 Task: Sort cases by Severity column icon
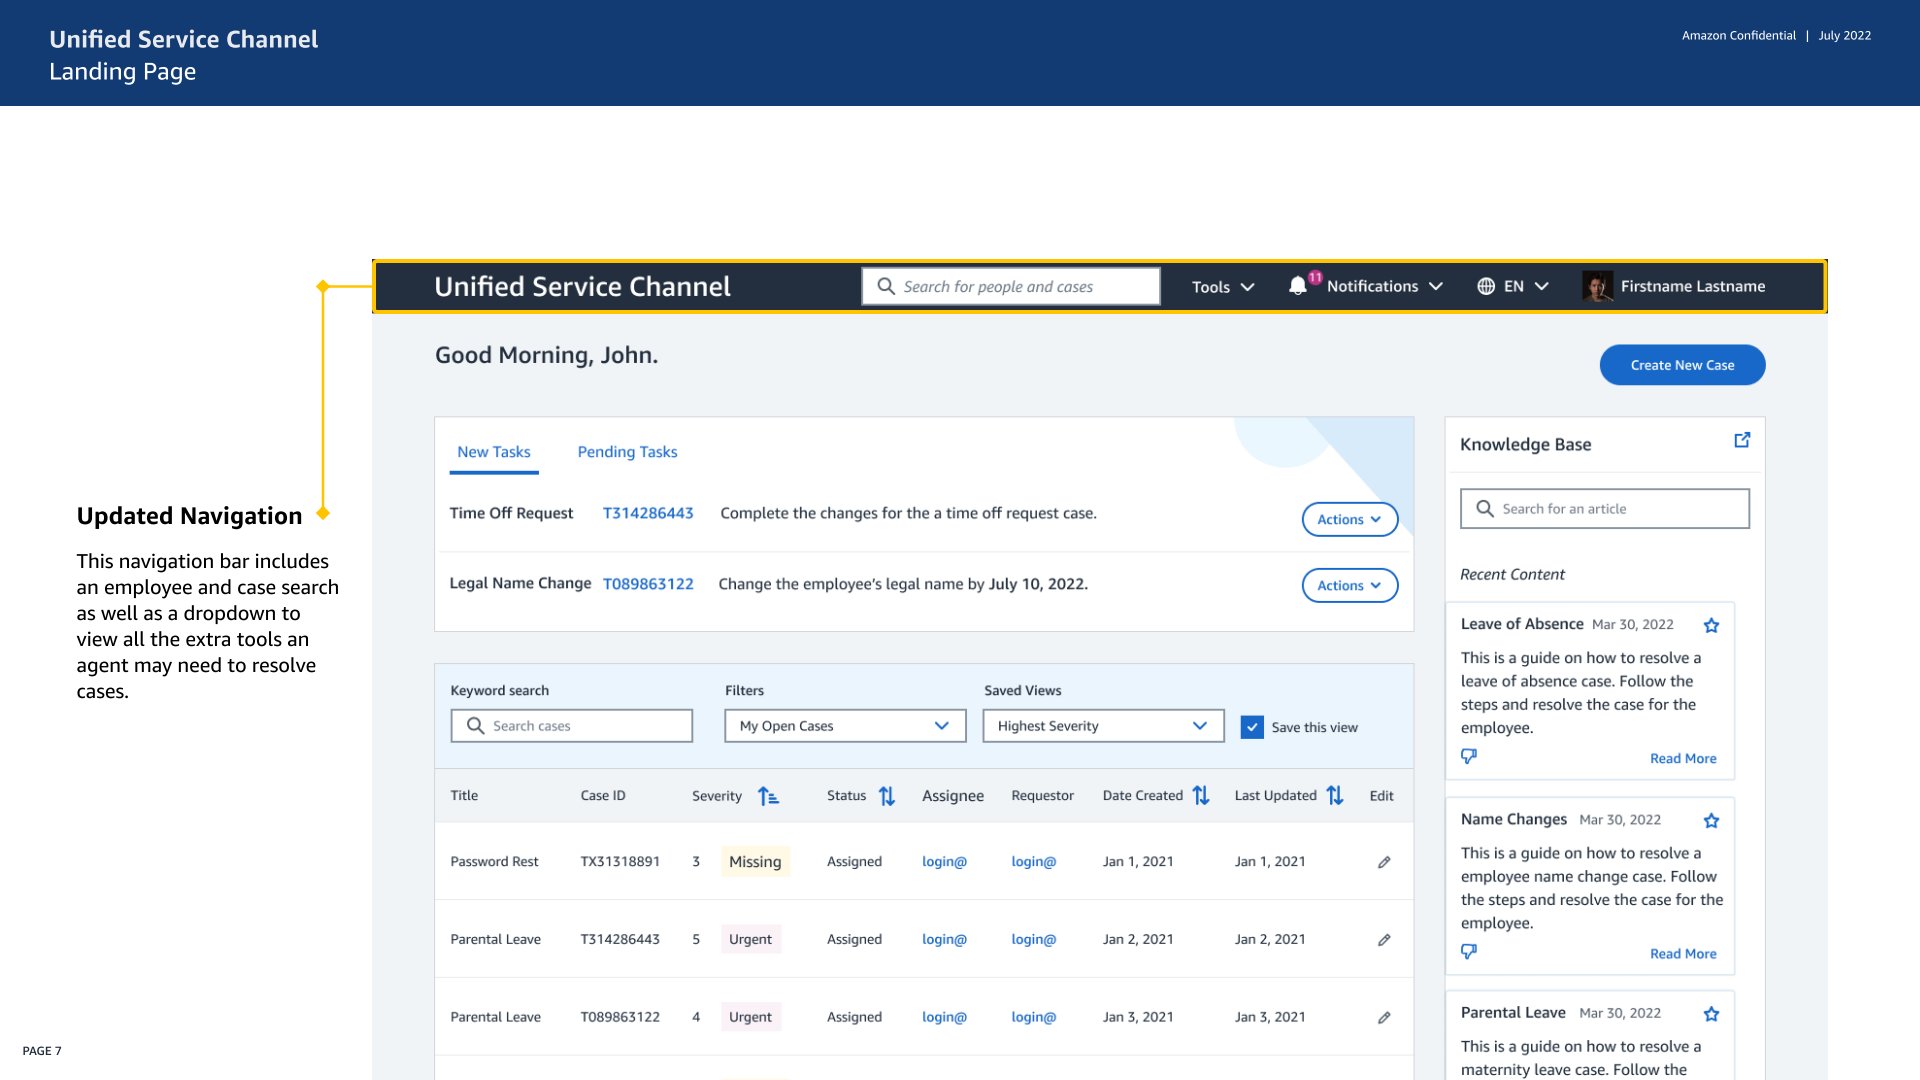pos(768,796)
